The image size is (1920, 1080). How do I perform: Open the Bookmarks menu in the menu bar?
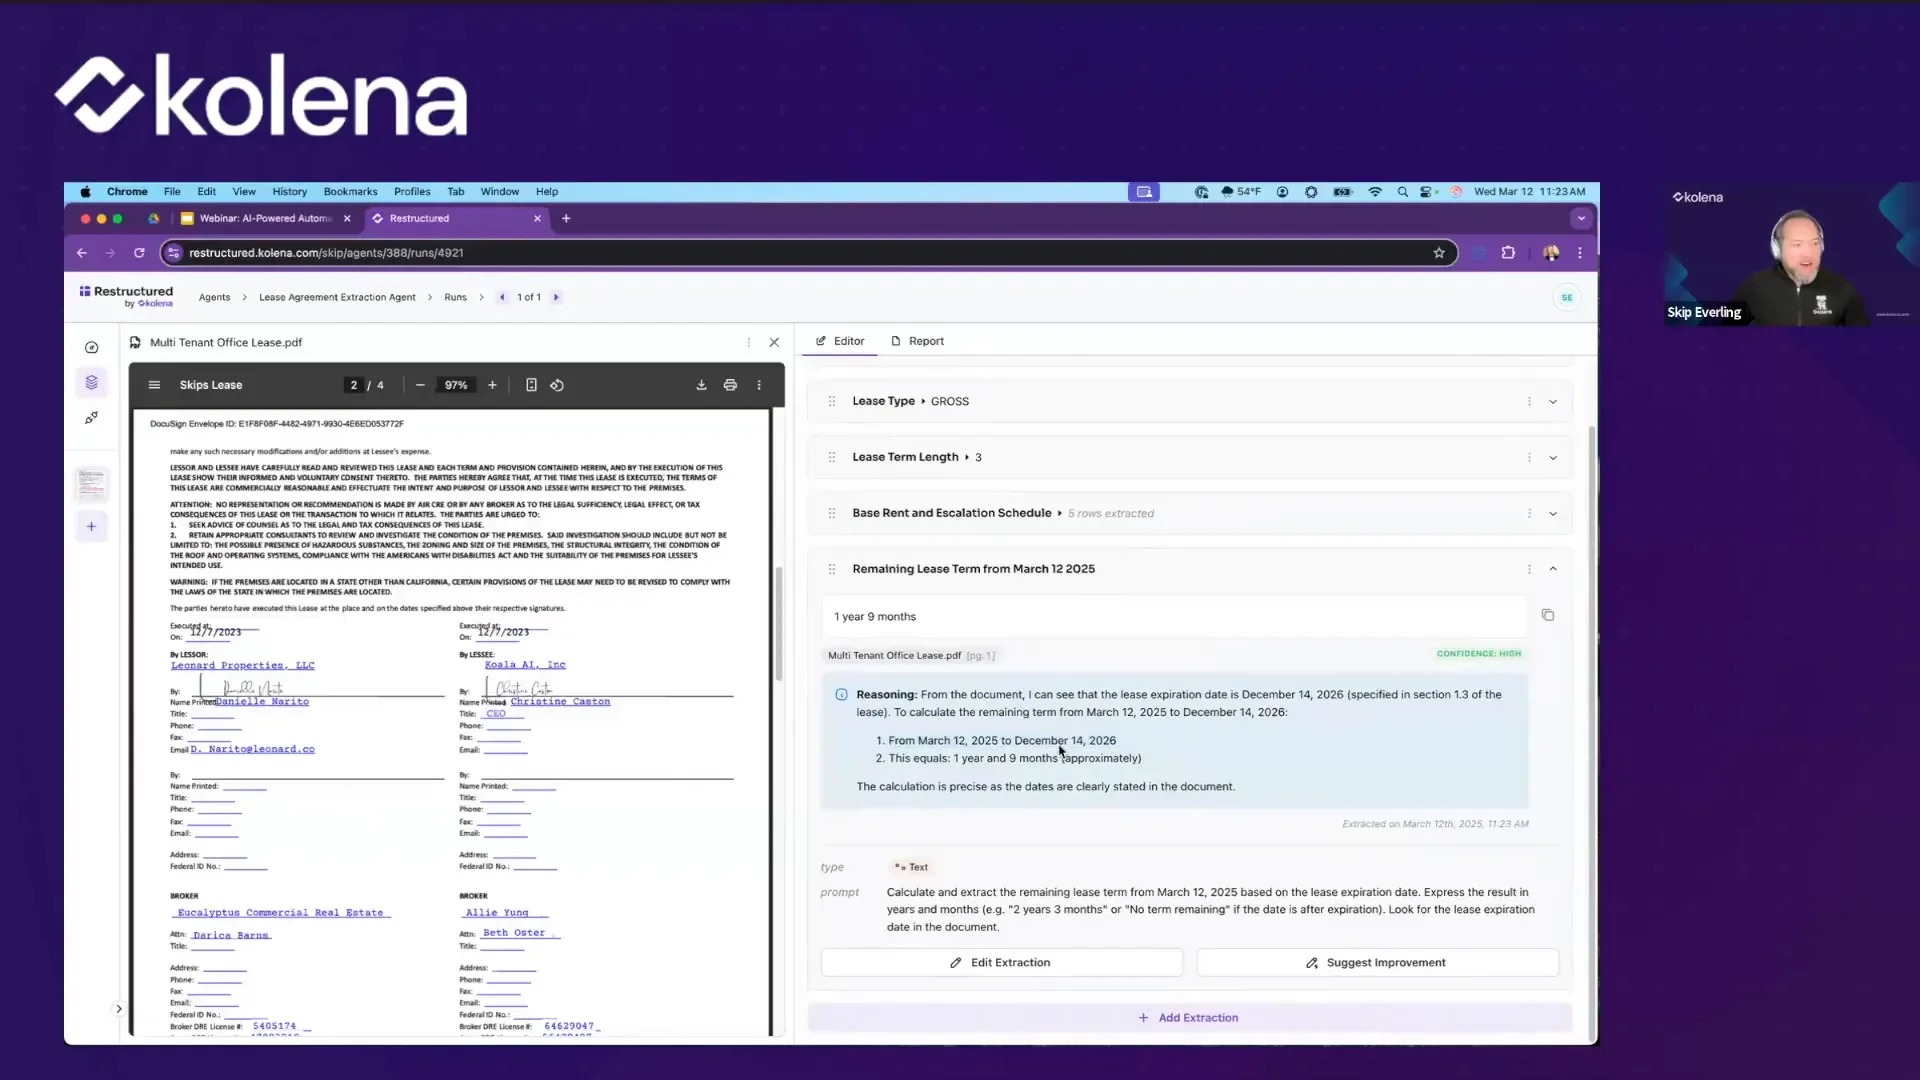350,191
